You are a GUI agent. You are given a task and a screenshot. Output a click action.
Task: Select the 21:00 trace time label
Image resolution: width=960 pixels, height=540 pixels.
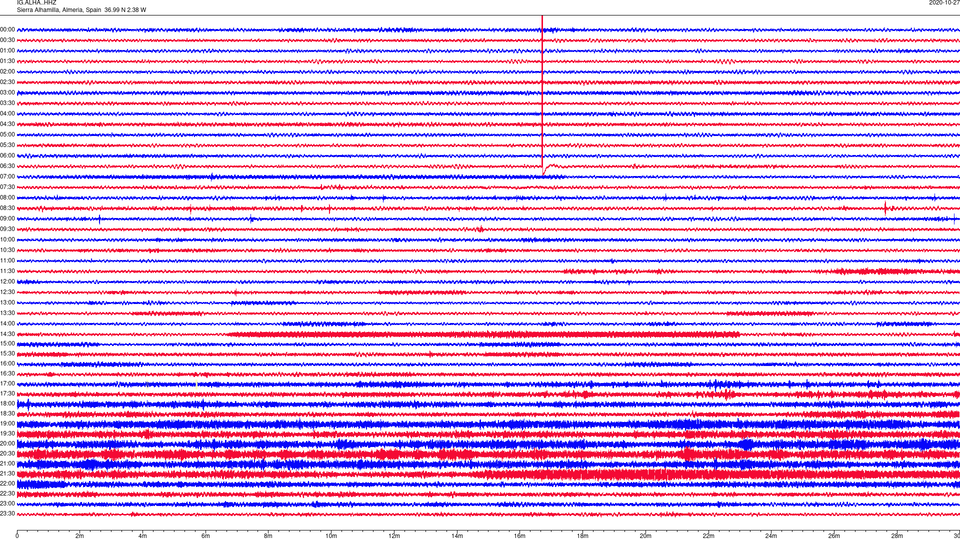coord(7,464)
